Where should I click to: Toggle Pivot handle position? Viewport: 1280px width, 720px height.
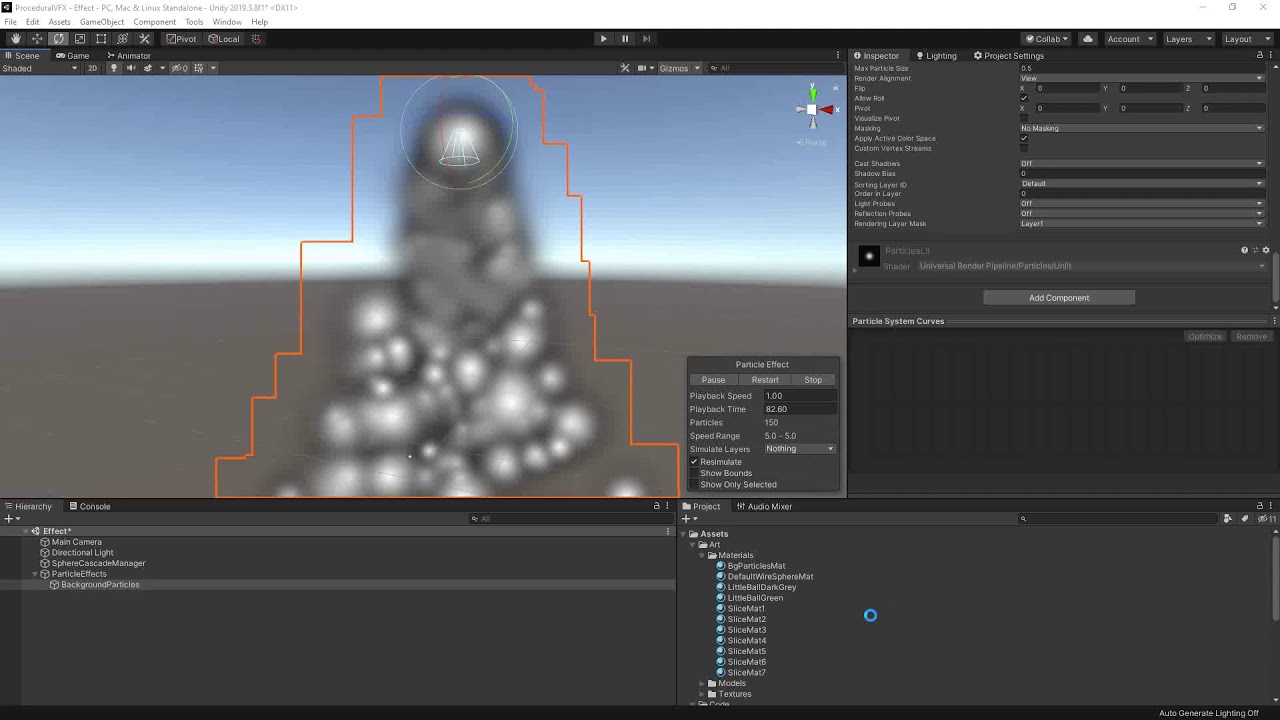pyautogui.click(x=181, y=39)
